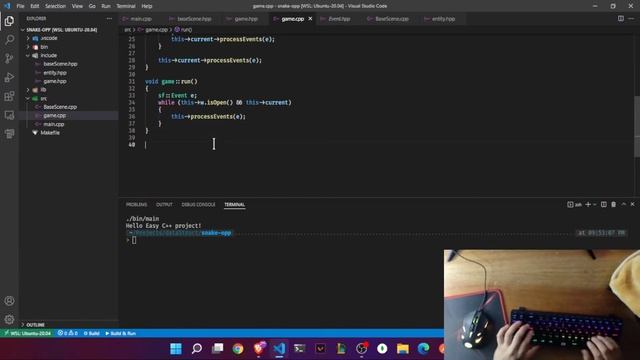This screenshot has width=640, height=360.
Task: Open errors and warnings status item
Action: [x=67, y=333]
